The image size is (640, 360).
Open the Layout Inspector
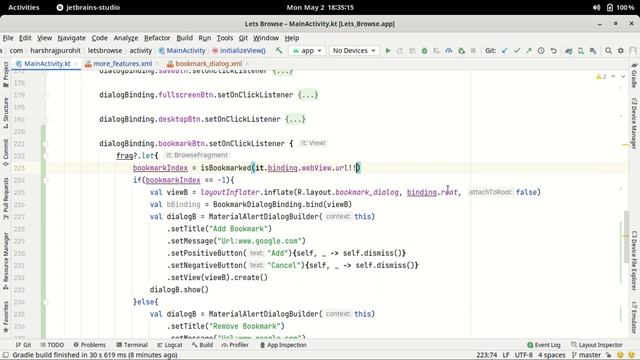point(597,345)
